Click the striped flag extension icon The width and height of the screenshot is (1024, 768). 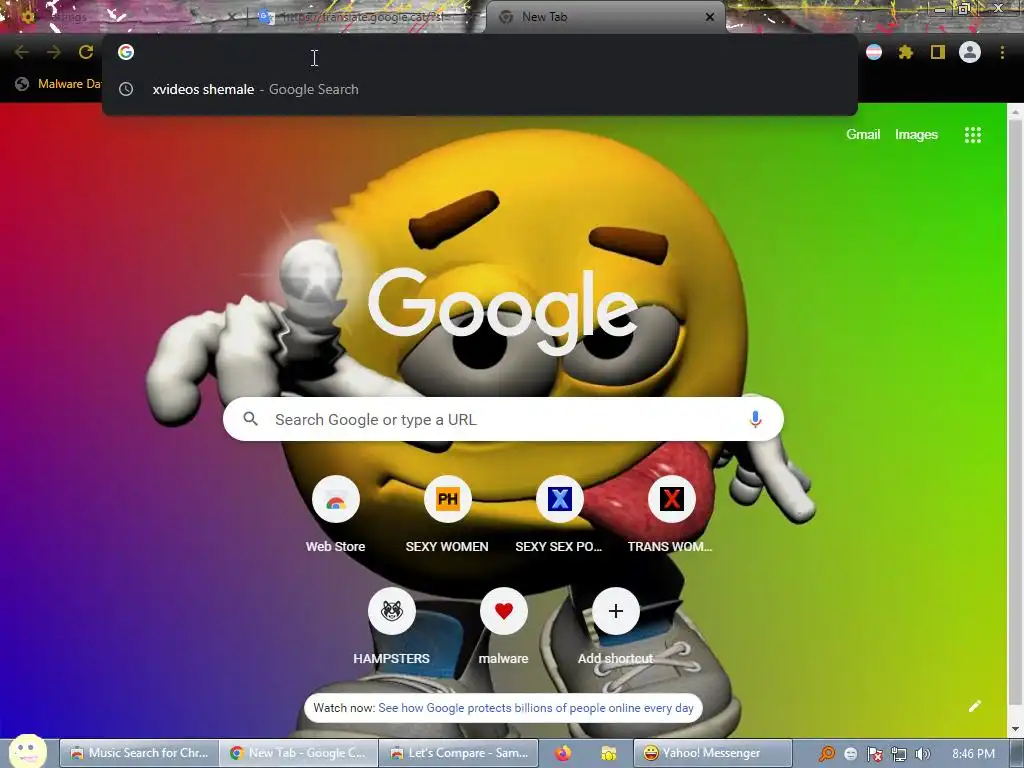(874, 52)
